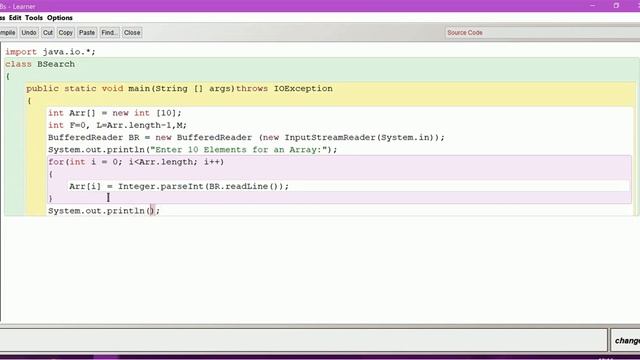Click the 'public static void main' line

point(180,89)
